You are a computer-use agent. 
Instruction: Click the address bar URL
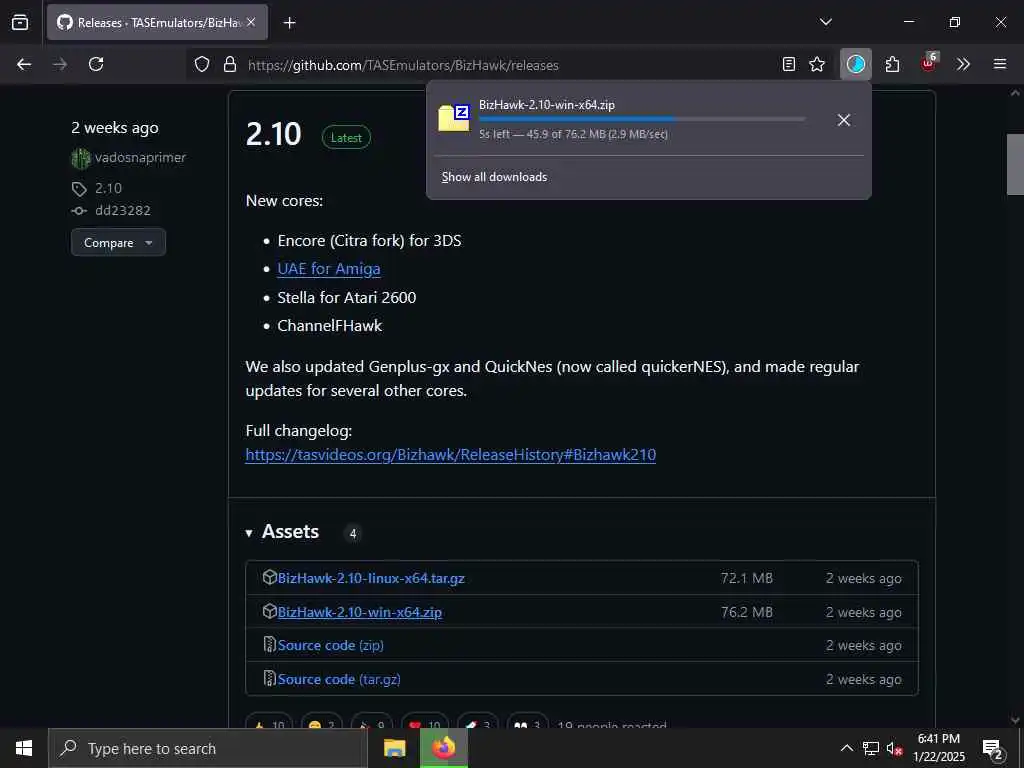[403, 65]
